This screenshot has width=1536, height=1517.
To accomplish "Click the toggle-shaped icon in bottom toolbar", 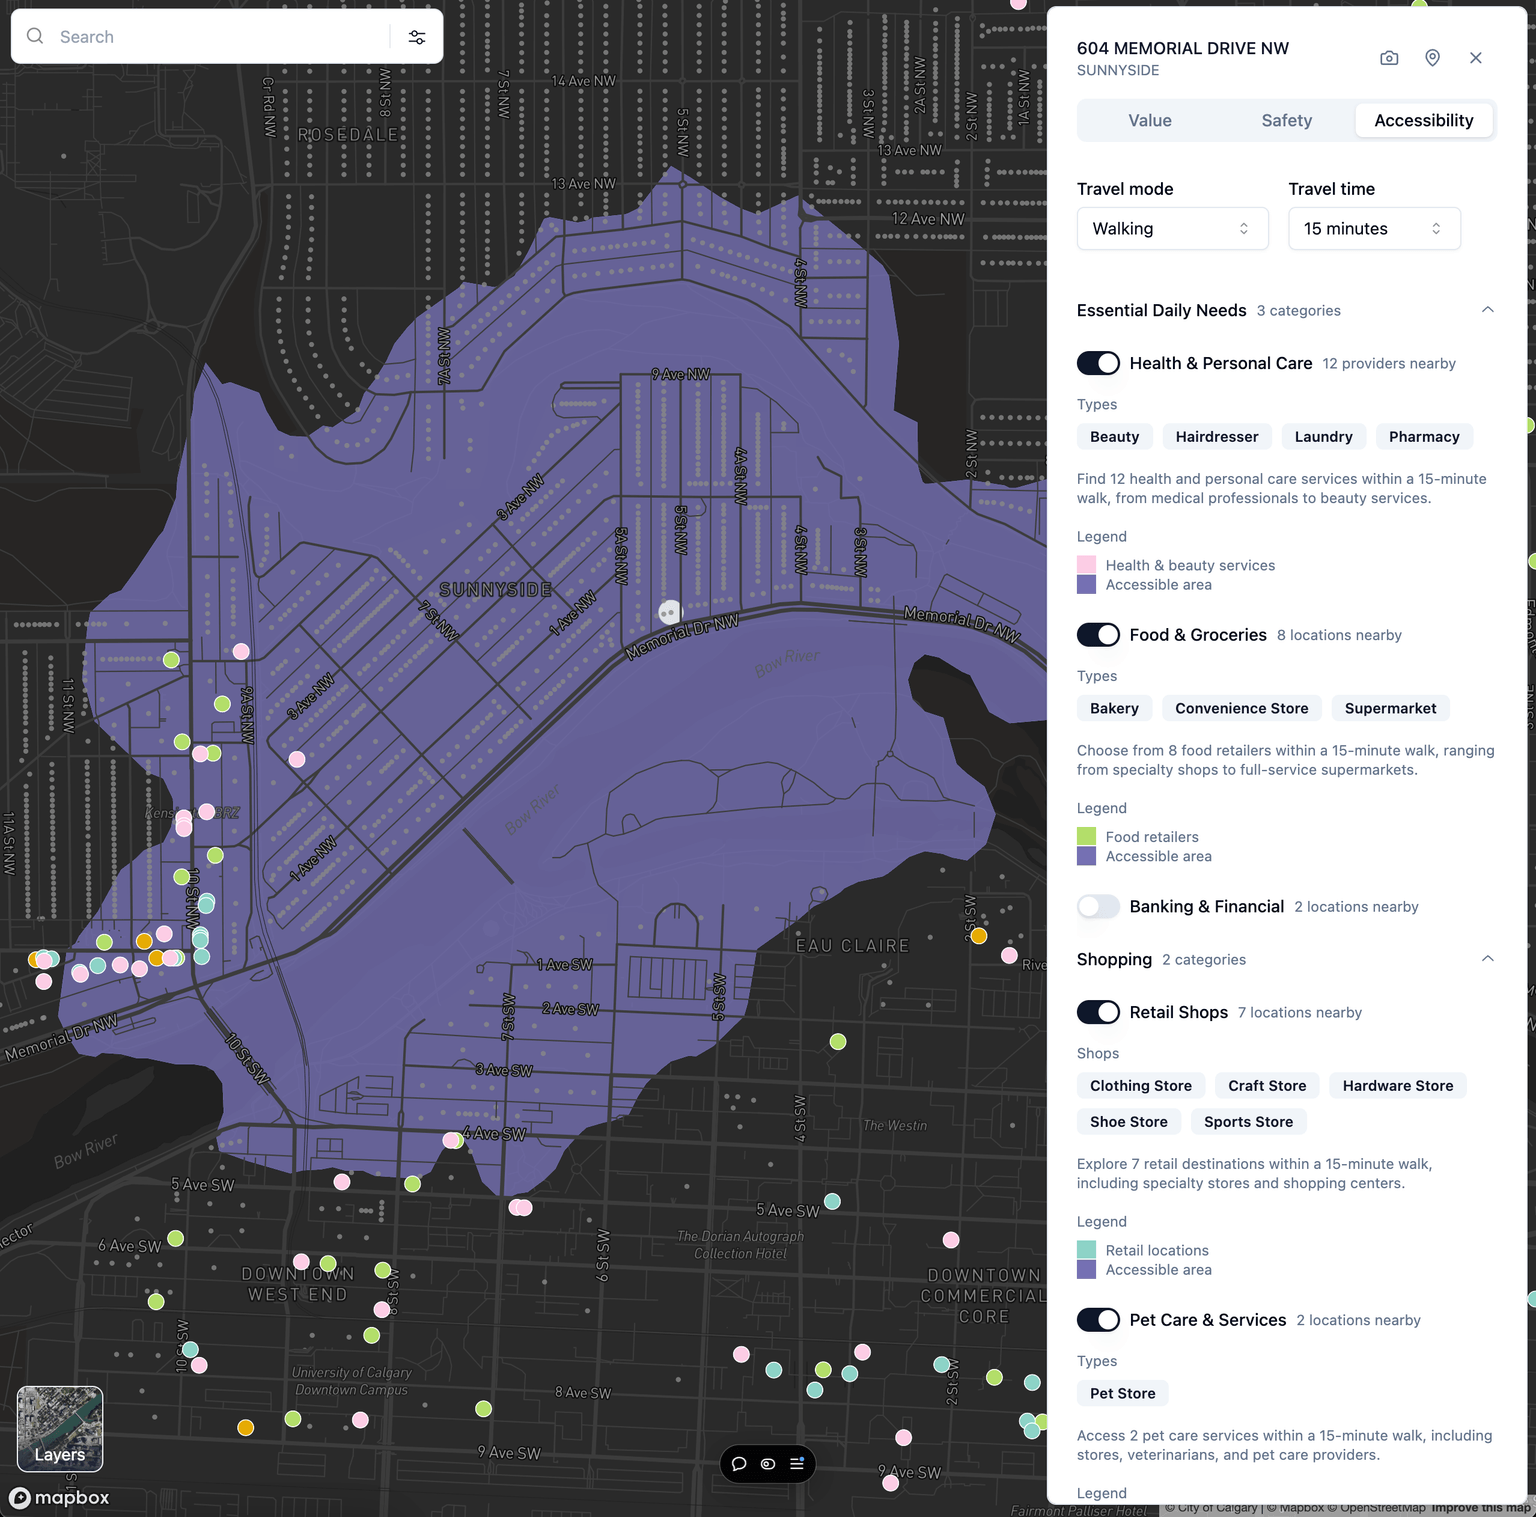I will pos(768,1464).
